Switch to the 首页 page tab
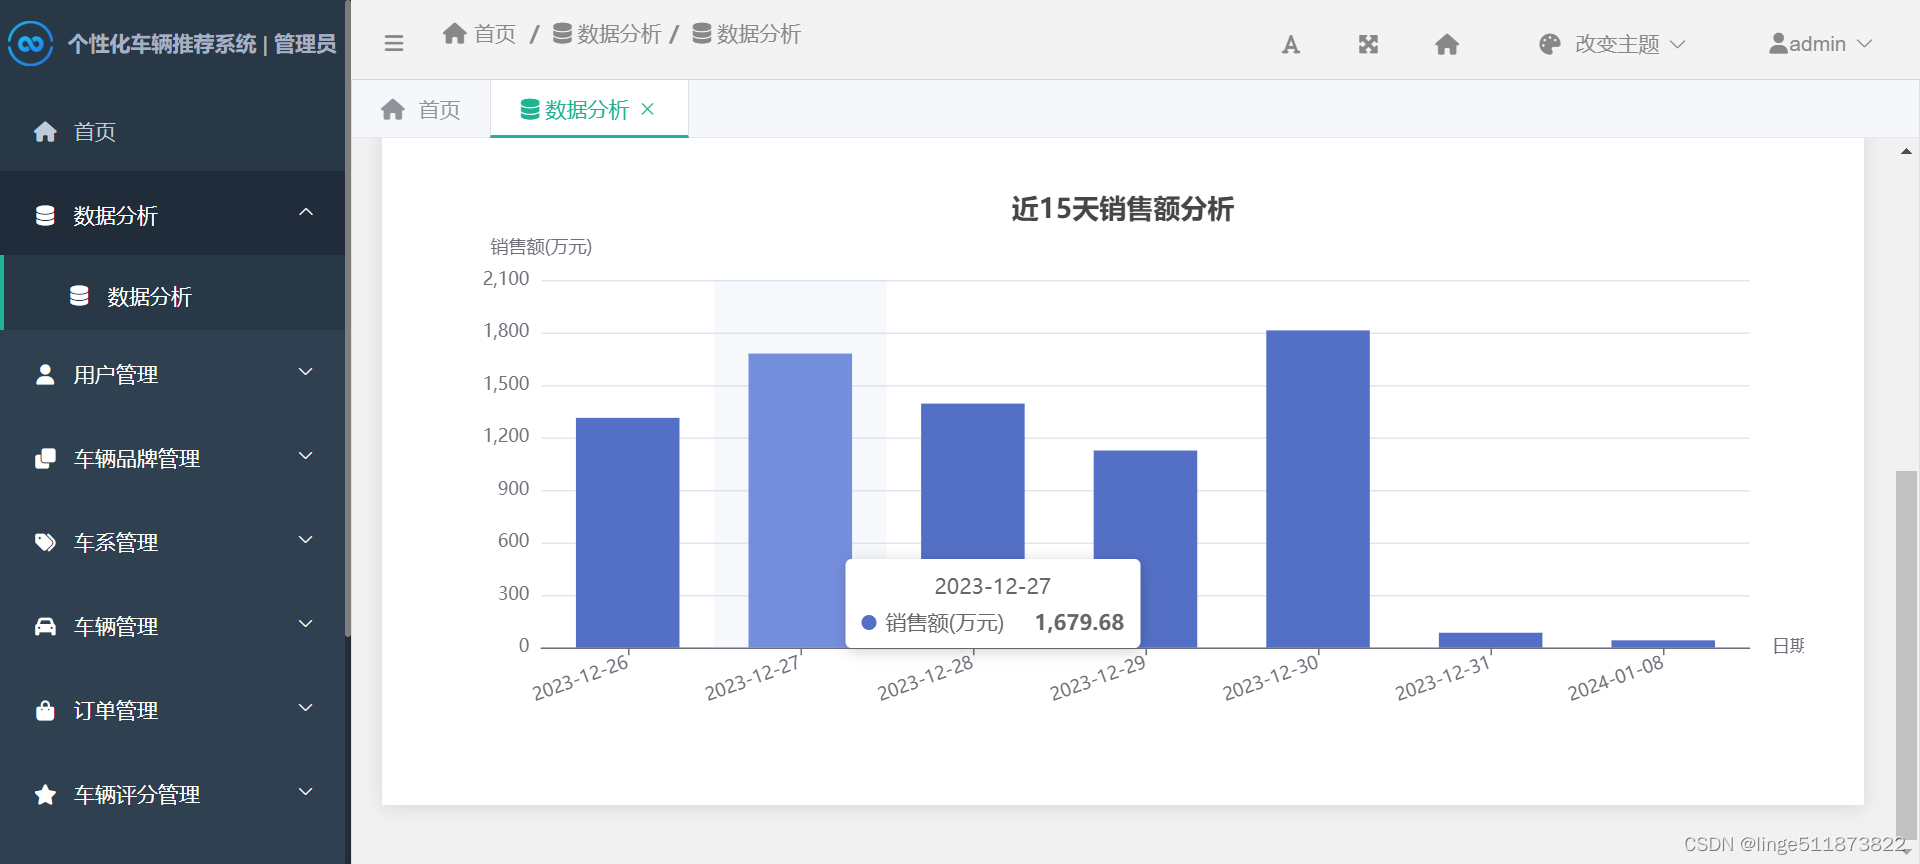Viewport: 1920px width, 864px height. [x=421, y=109]
